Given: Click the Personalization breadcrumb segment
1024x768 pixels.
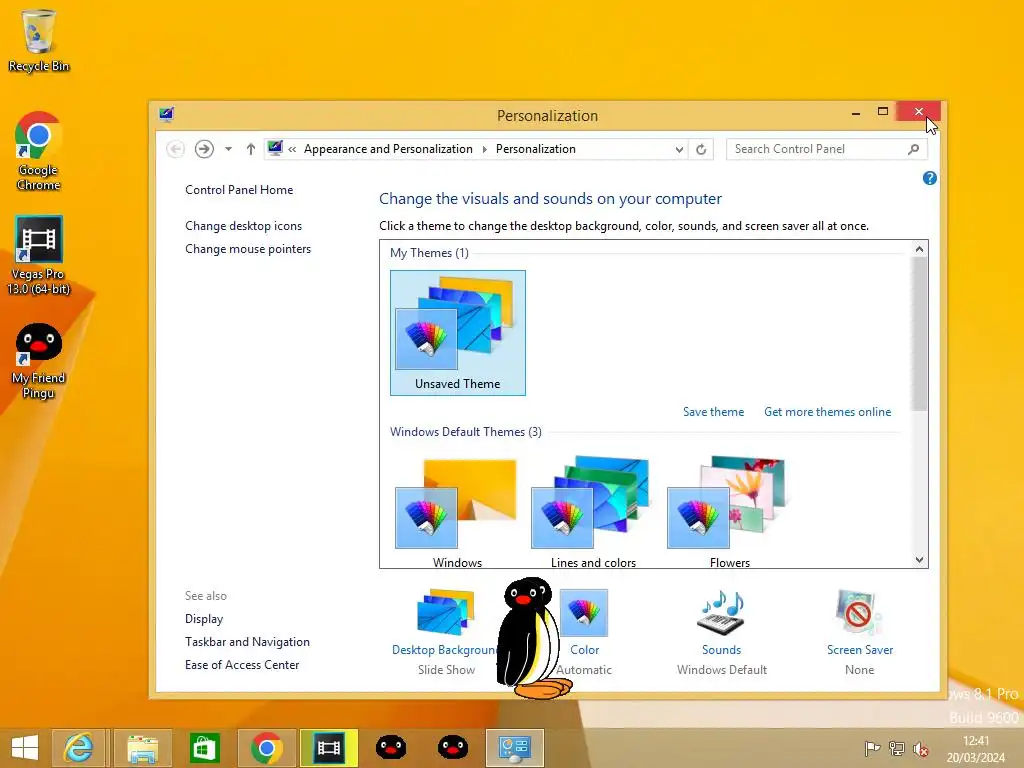Looking at the screenshot, I should pyautogui.click(x=536, y=150).
